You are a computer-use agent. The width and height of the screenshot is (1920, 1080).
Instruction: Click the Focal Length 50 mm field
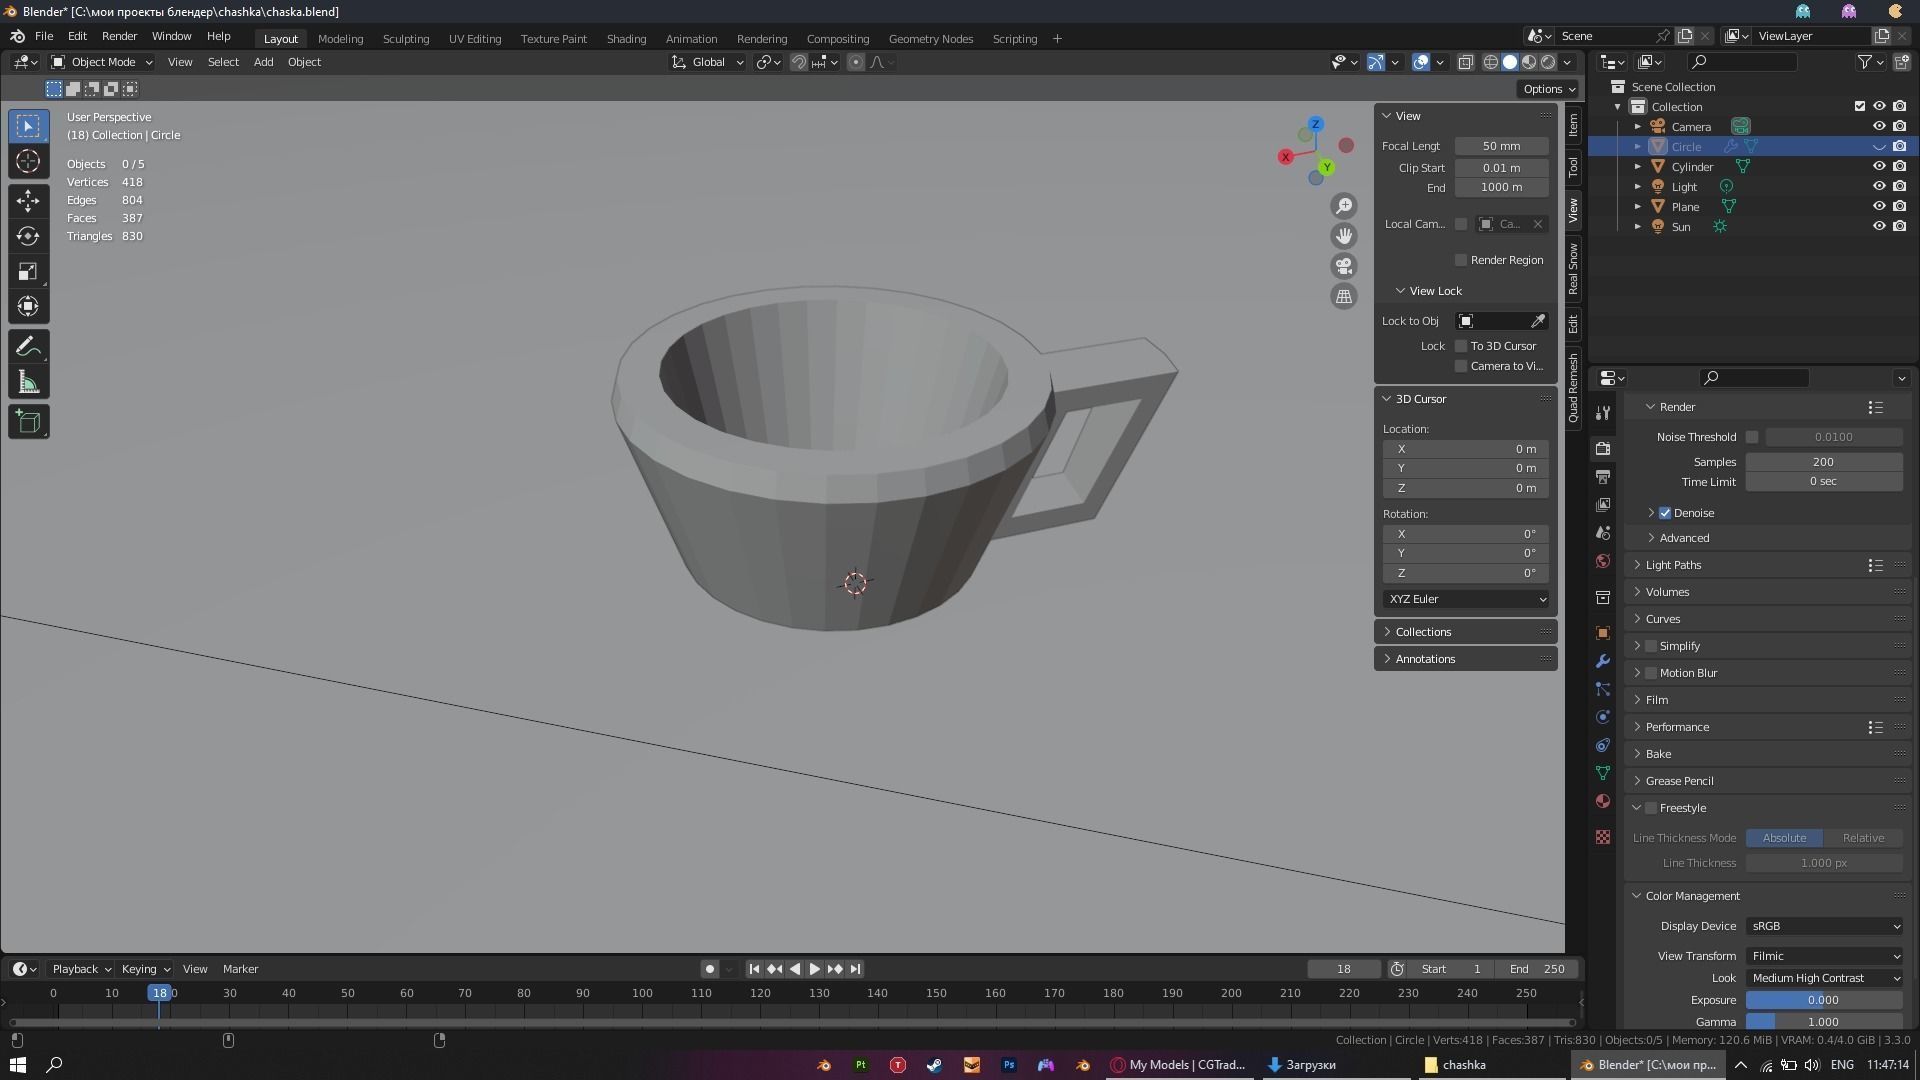click(1501, 146)
